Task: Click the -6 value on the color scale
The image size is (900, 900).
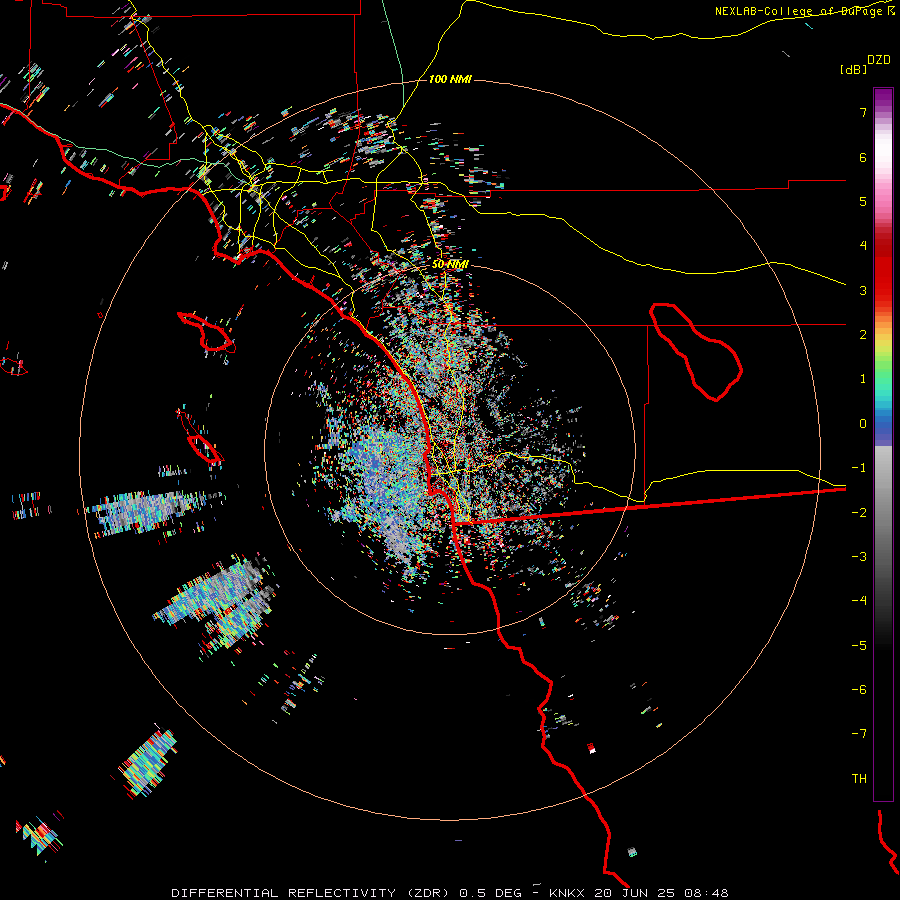Action: tap(859, 689)
